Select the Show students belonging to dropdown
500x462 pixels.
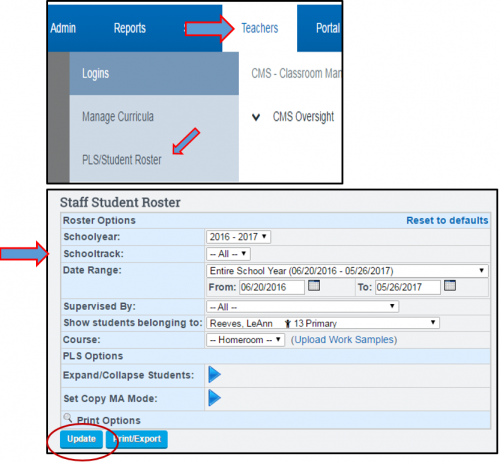coord(323,323)
